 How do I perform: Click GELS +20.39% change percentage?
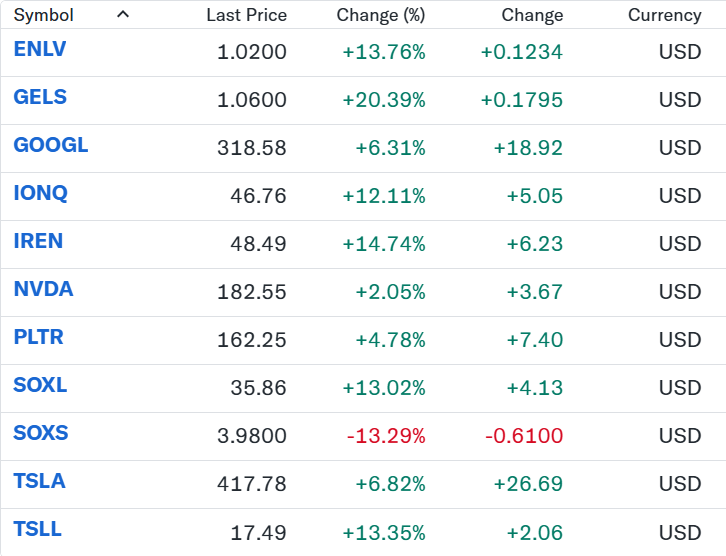[384, 100]
